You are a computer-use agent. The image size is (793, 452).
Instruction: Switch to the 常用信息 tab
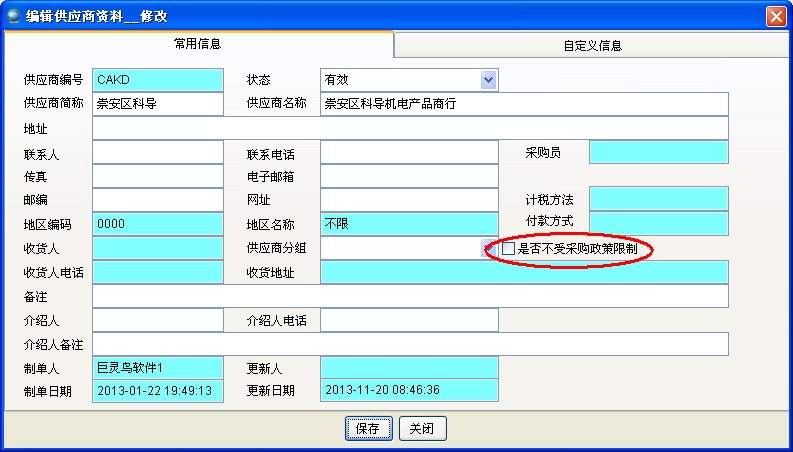pos(198,45)
